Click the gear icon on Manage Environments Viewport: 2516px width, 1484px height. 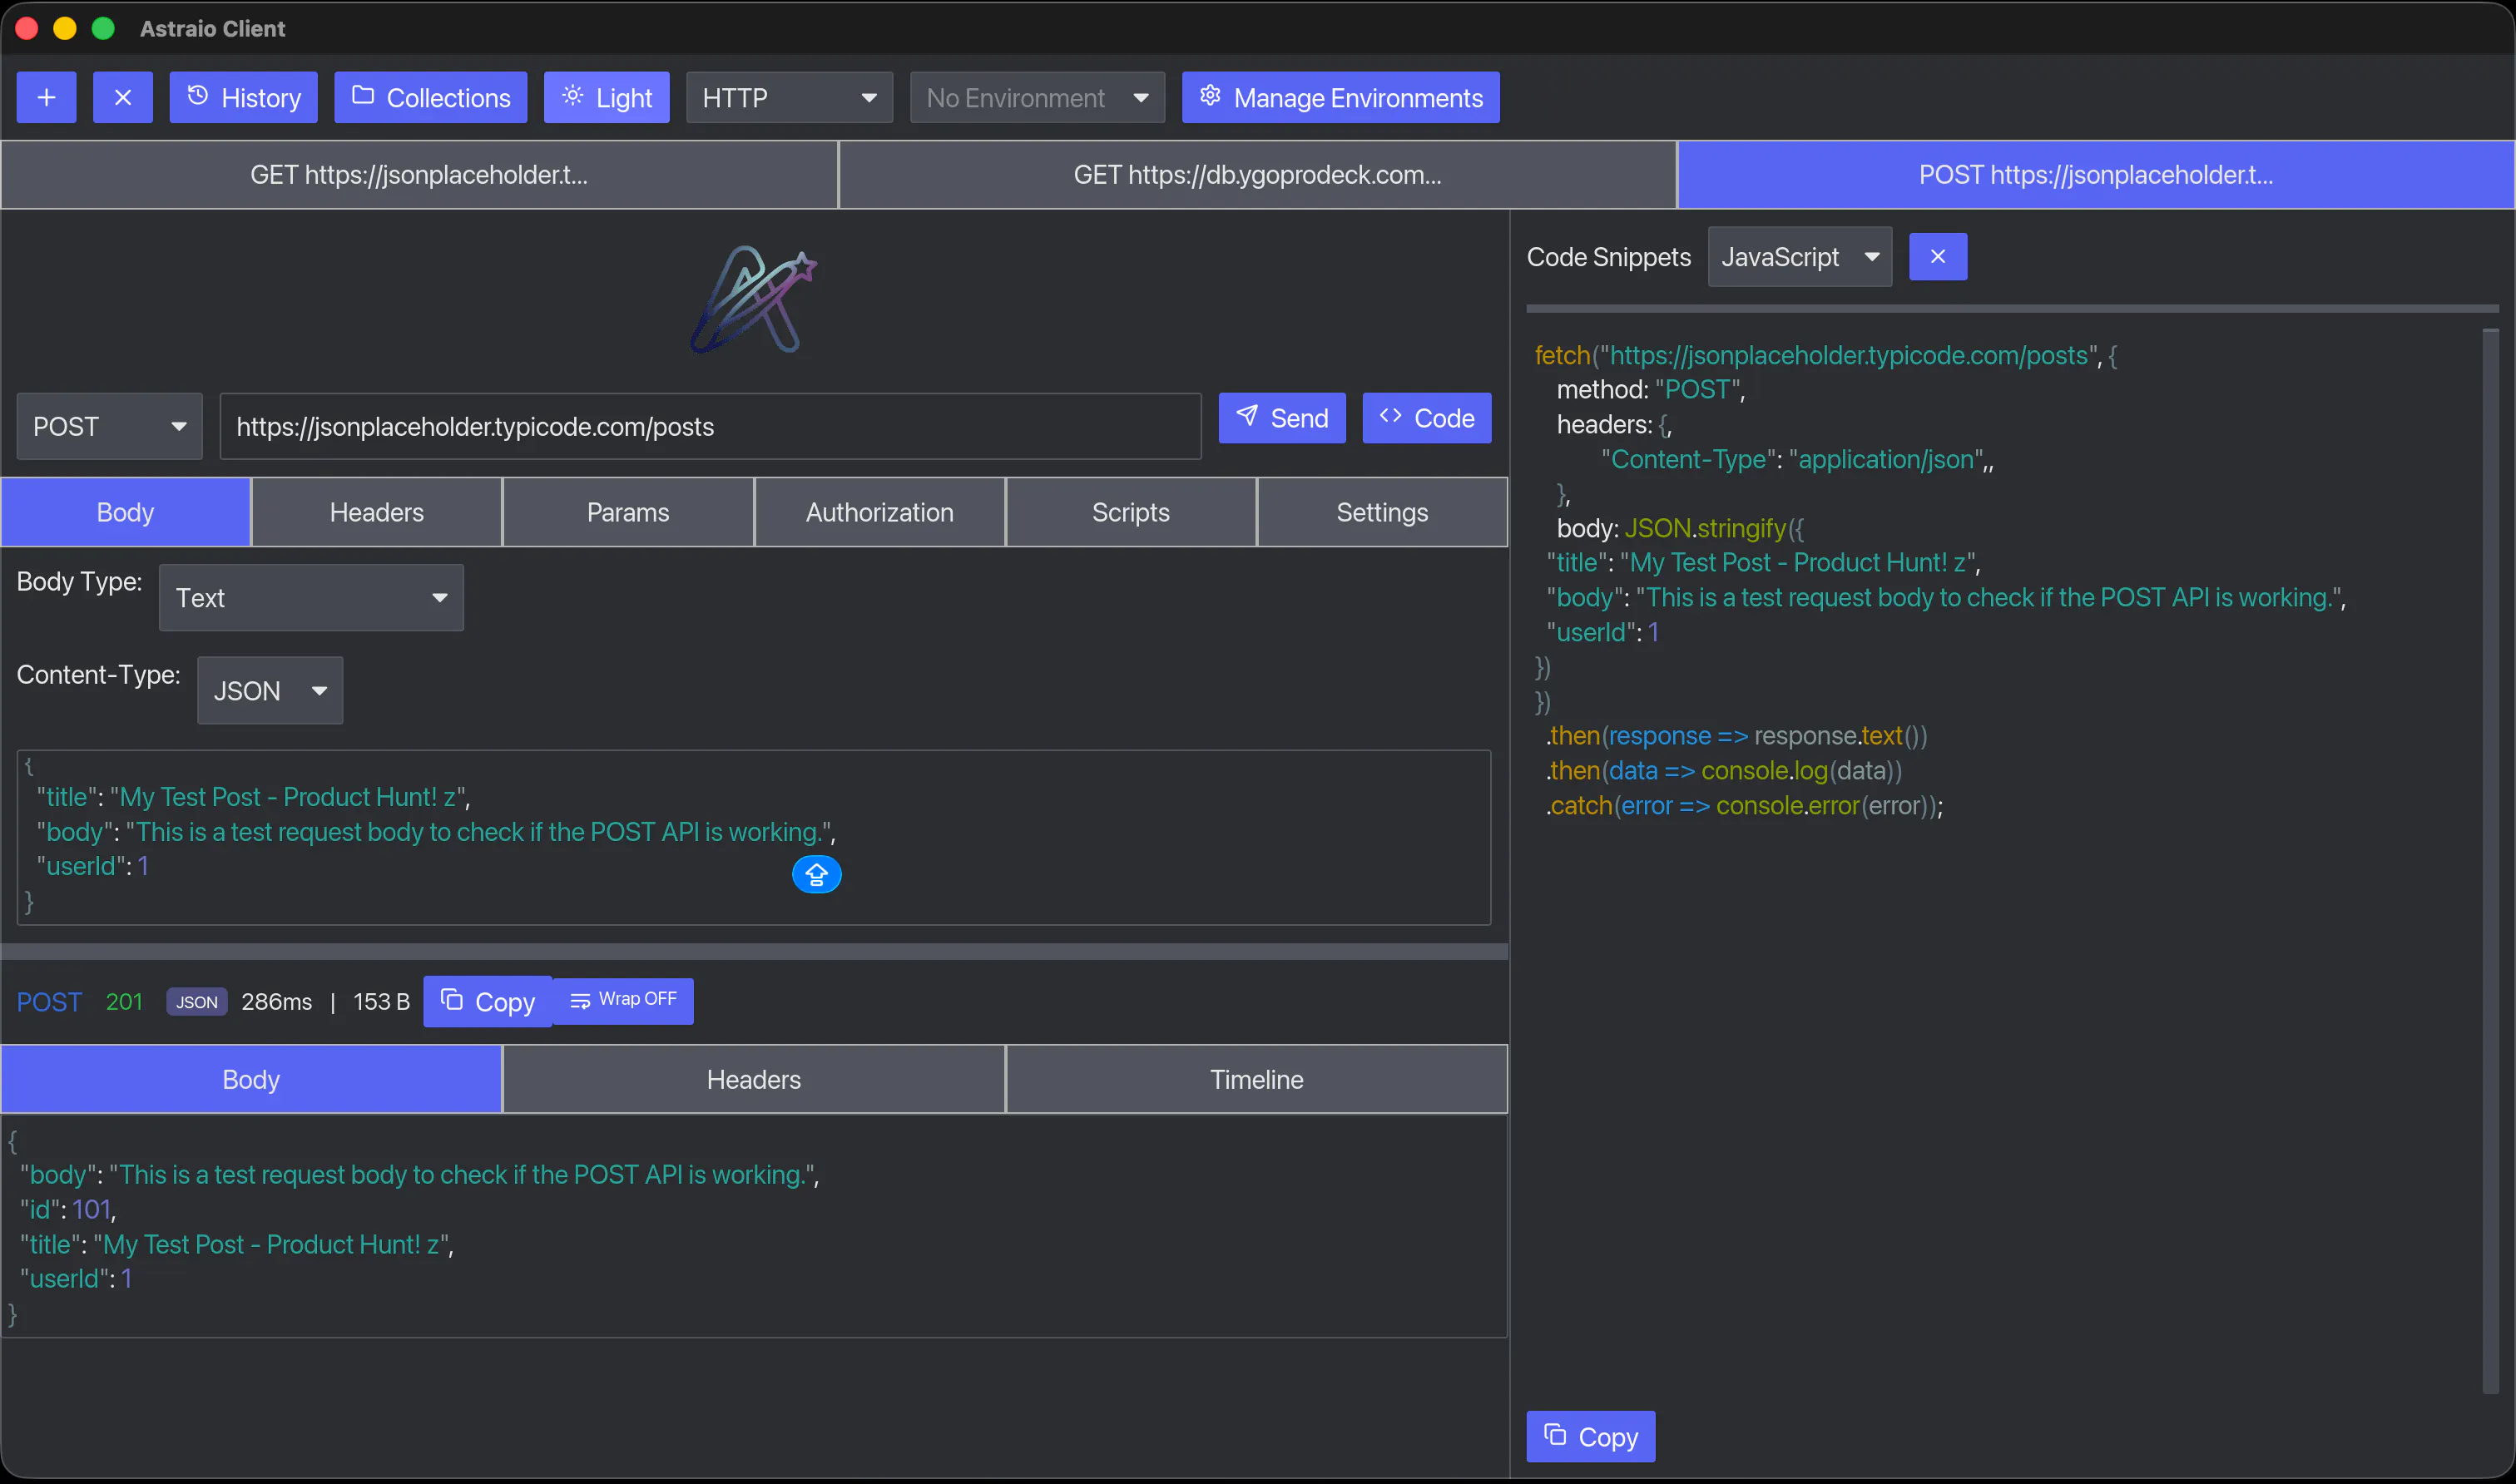click(1210, 95)
